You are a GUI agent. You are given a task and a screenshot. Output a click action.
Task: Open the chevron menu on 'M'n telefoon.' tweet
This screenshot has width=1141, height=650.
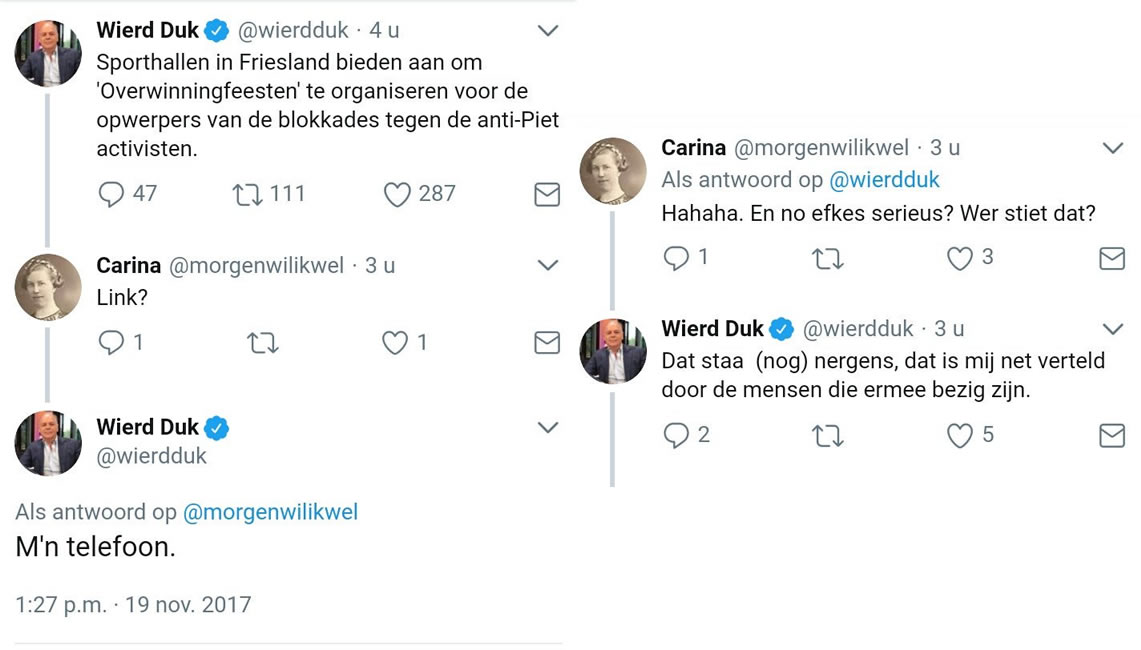[547, 428]
